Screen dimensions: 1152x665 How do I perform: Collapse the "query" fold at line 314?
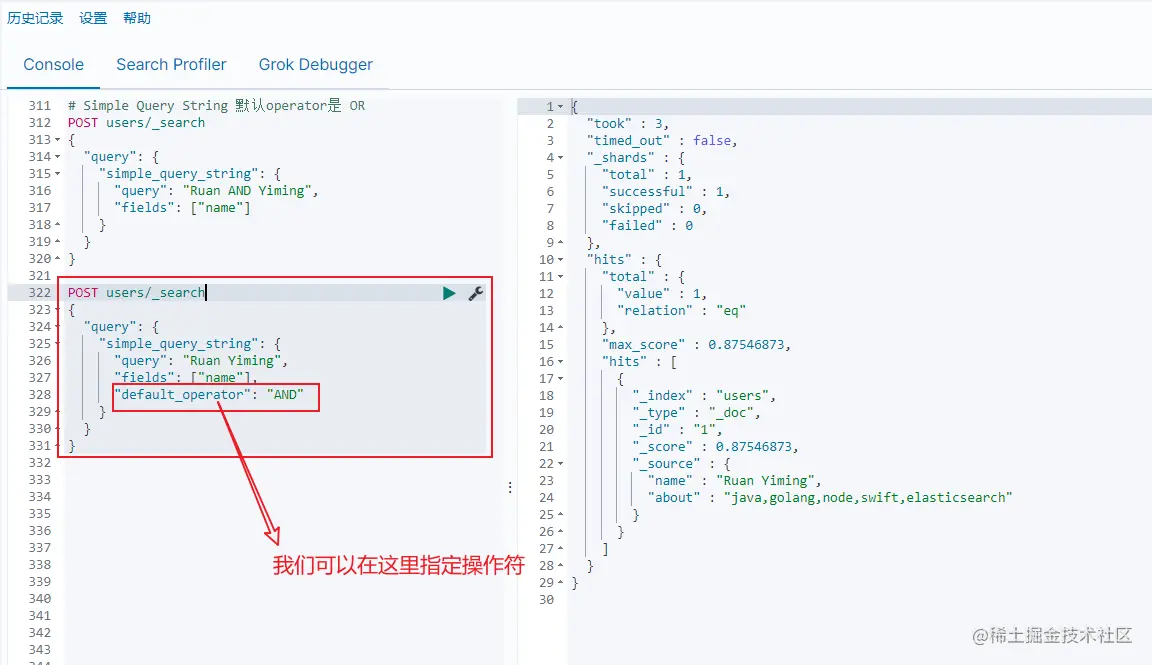(58, 157)
